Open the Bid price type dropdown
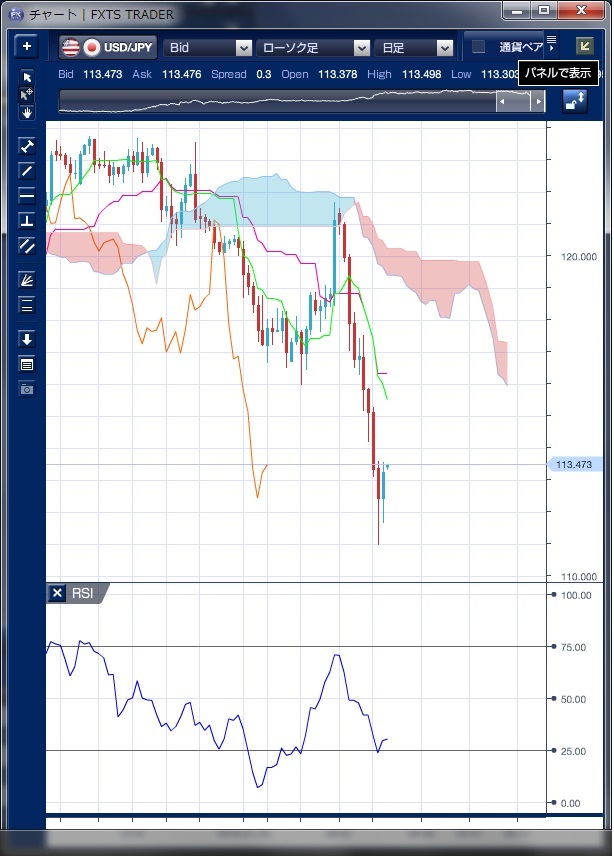The width and height of the screenshot is (614, 856). click(x=208, y=47)
